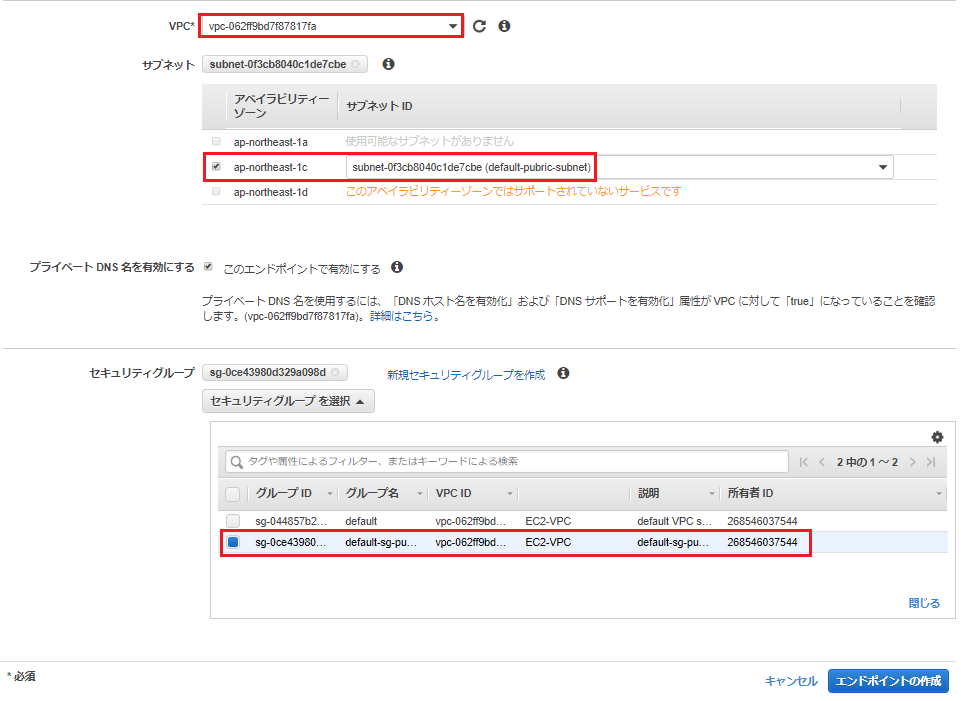Open VPC ID column sort arrow

[510, 494]
